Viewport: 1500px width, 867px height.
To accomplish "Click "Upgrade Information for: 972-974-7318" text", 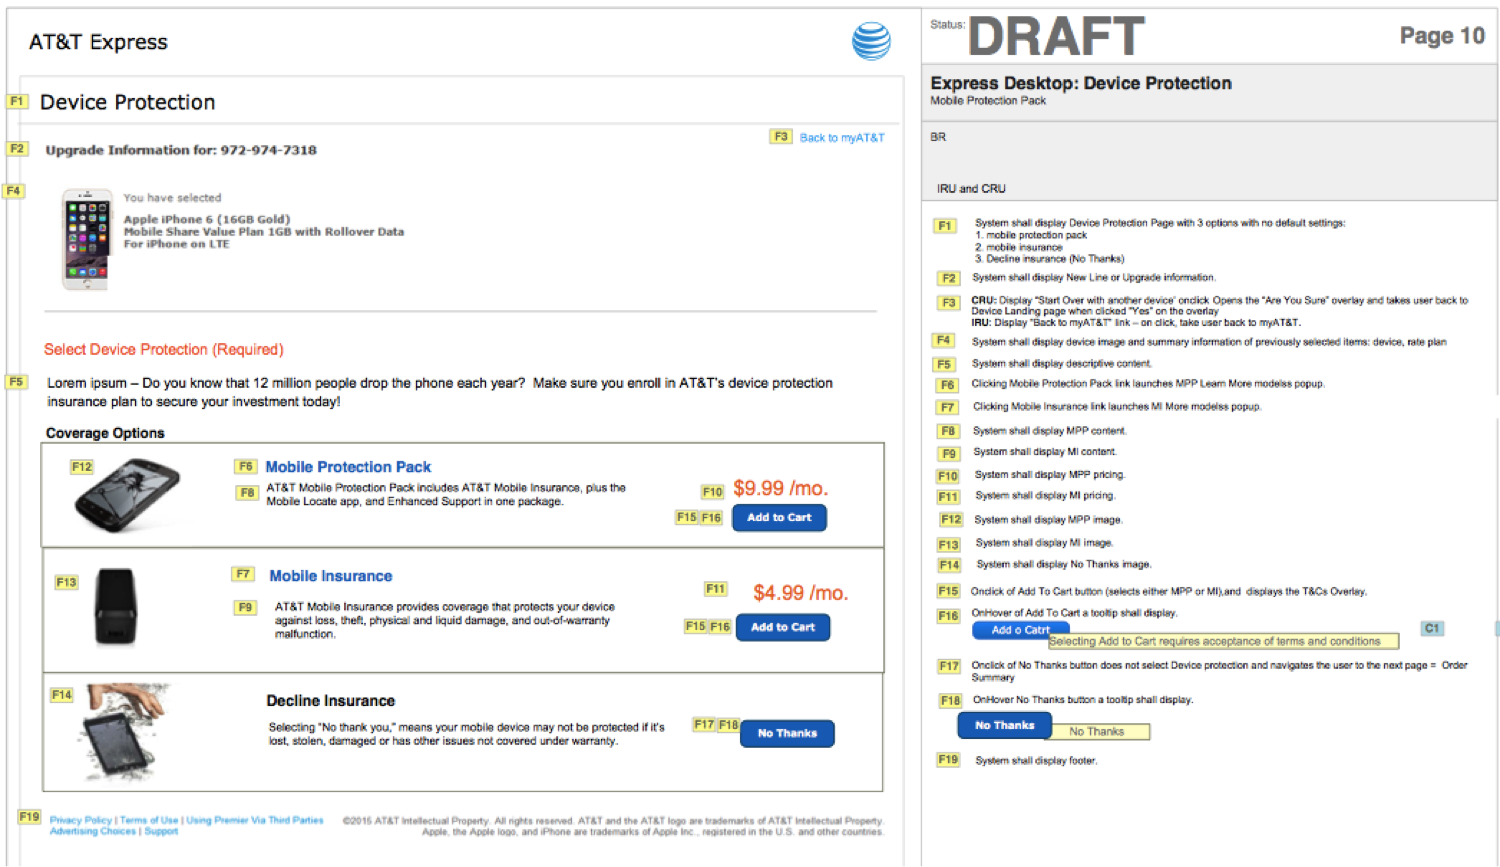I will pyautogui.click(x=181, y=150).
